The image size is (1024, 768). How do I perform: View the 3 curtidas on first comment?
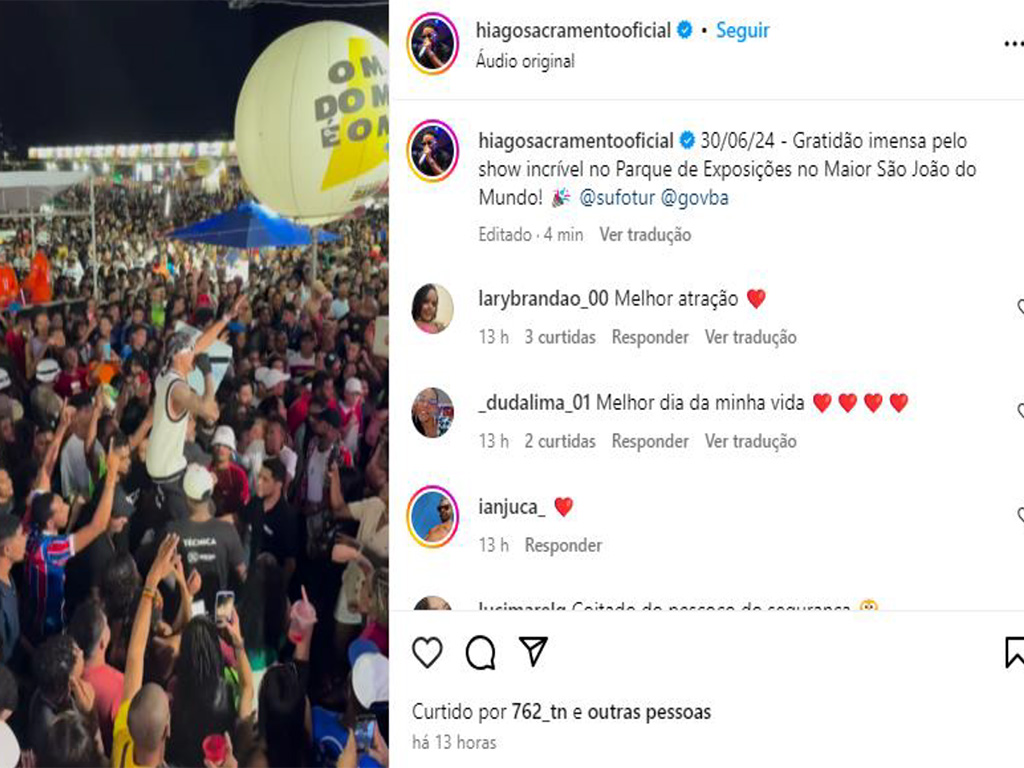(560, 337)
